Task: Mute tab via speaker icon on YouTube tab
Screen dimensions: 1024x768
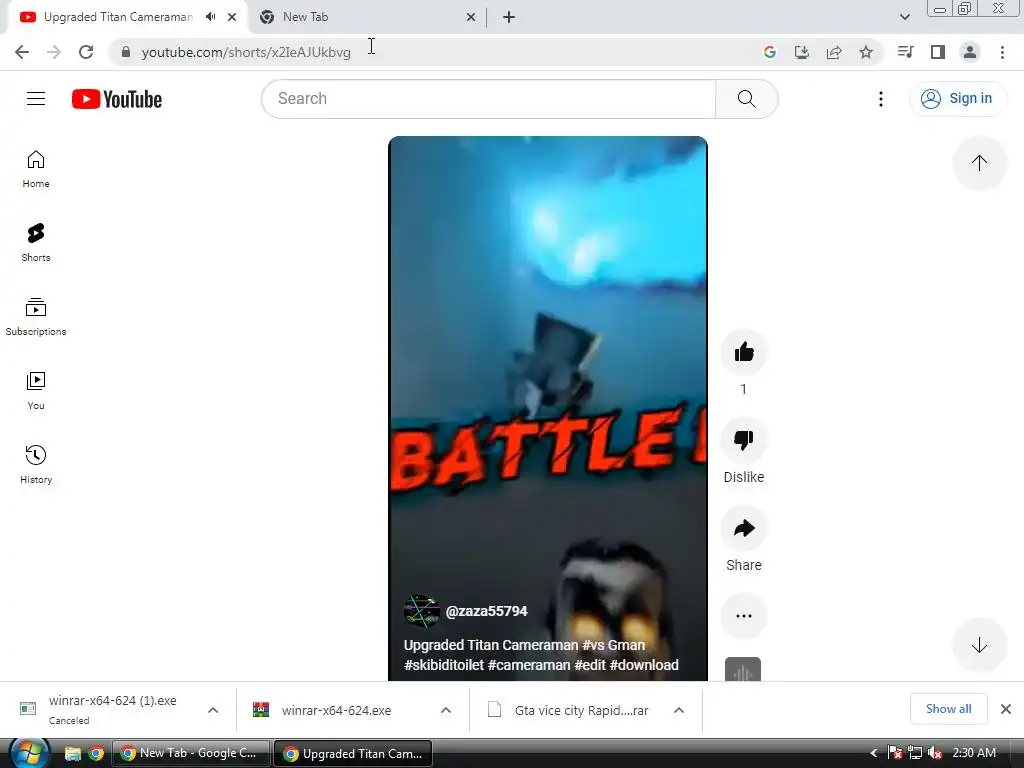Action: click(210, 17)
